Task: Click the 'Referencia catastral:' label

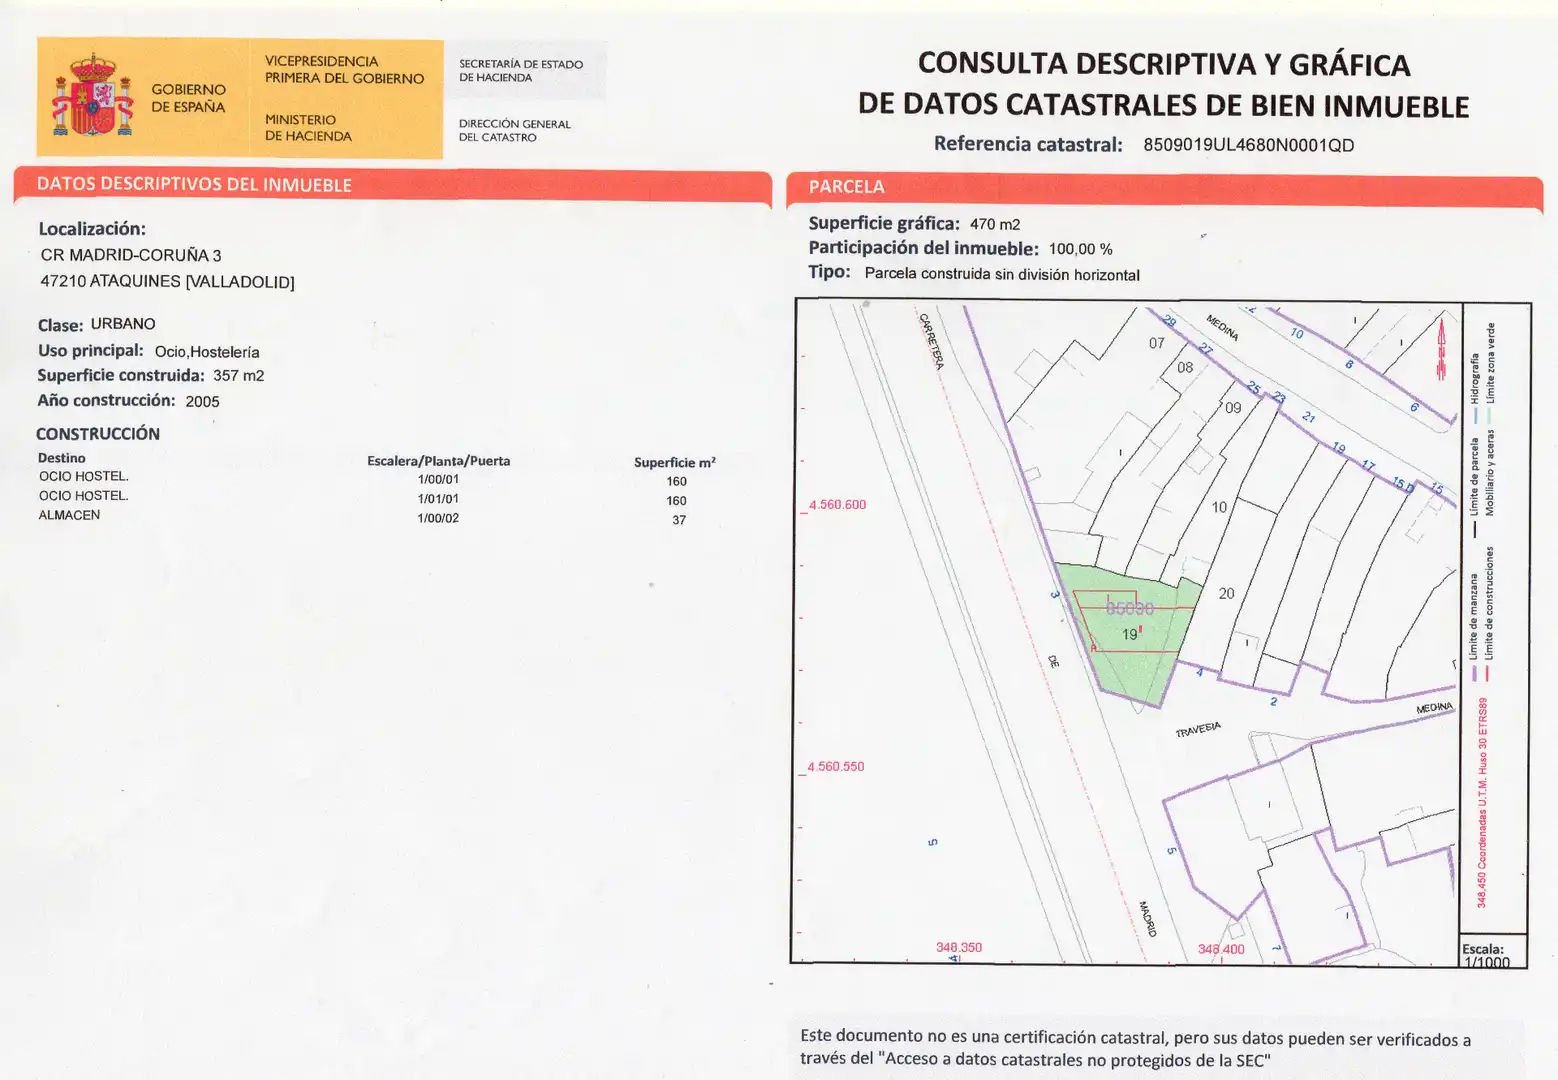Action: pos(1028,144)
